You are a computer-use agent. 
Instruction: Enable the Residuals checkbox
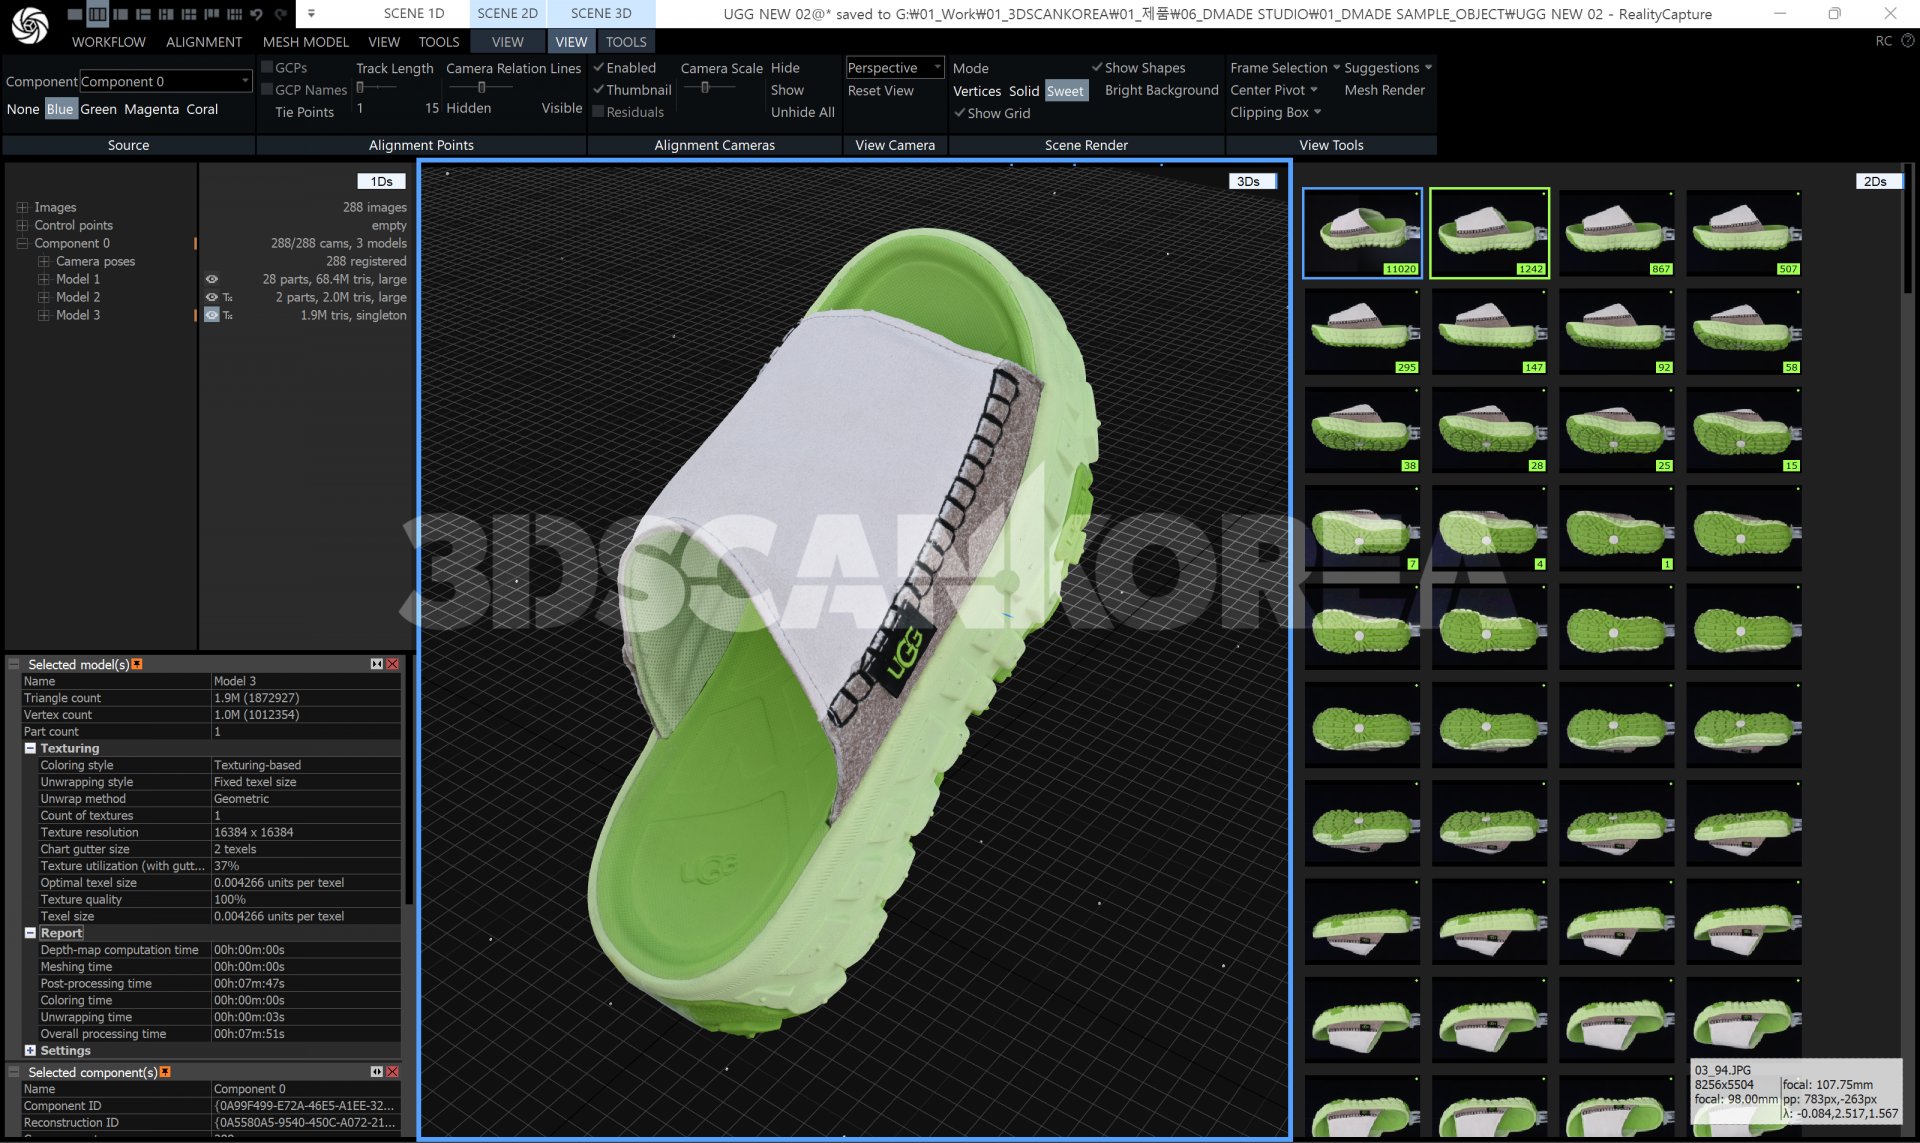click(599, 112)
